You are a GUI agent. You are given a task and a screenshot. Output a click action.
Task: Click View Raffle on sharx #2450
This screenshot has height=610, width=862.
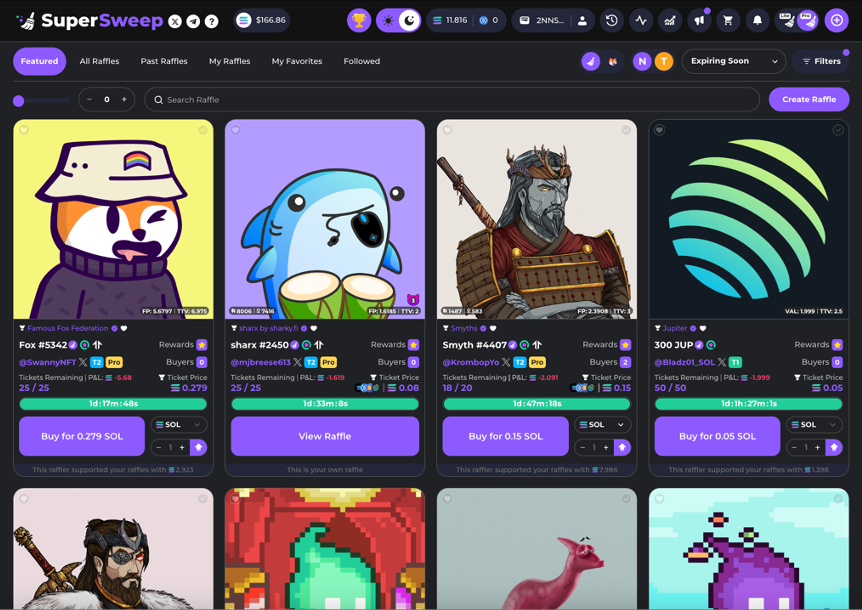coord(325,436)
